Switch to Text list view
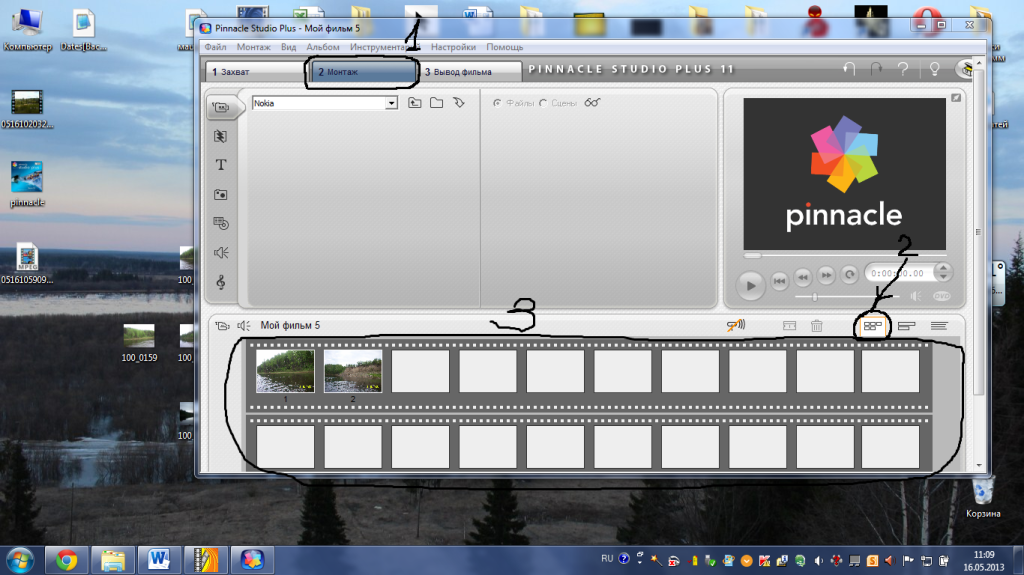Image resolution: width=1024 pixels, height=575 pixels. [939, 325]
